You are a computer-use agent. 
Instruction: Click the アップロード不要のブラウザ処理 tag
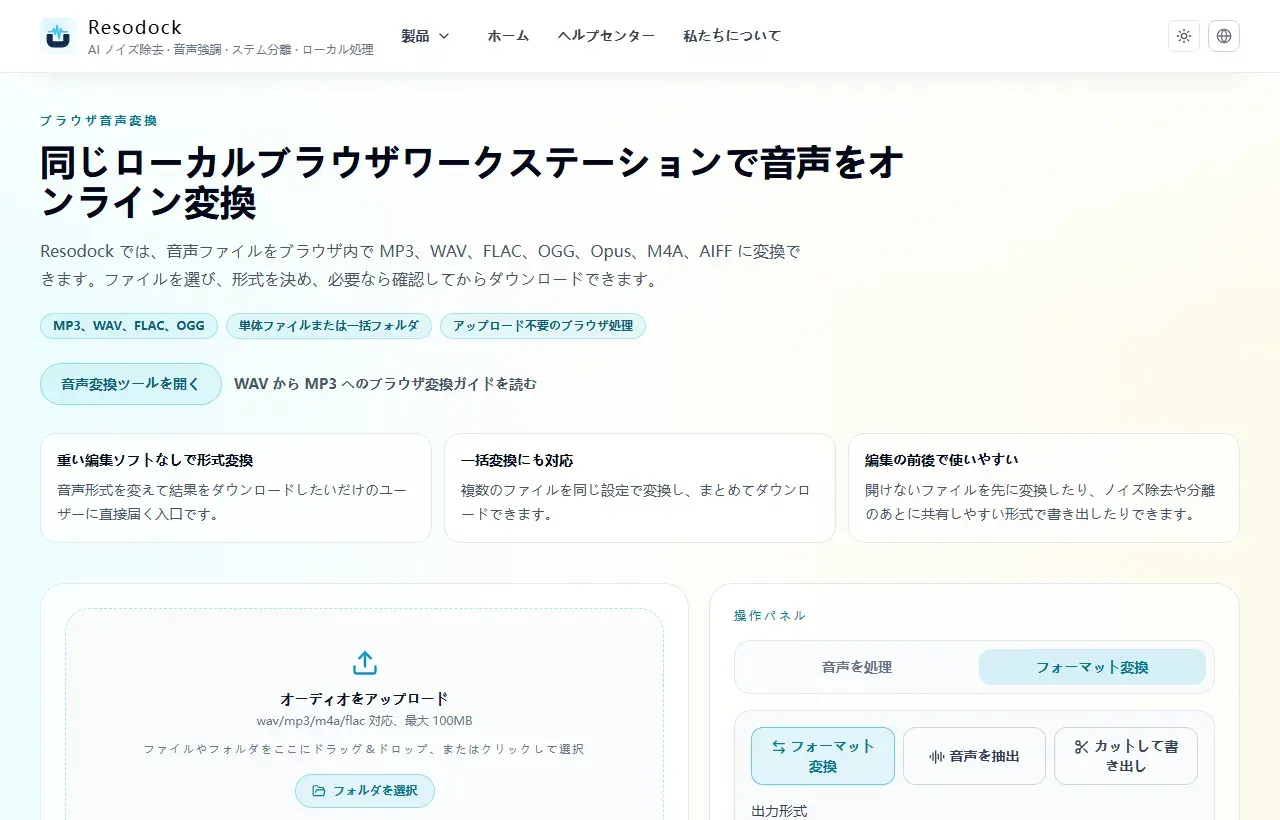(x=543, y=326)
